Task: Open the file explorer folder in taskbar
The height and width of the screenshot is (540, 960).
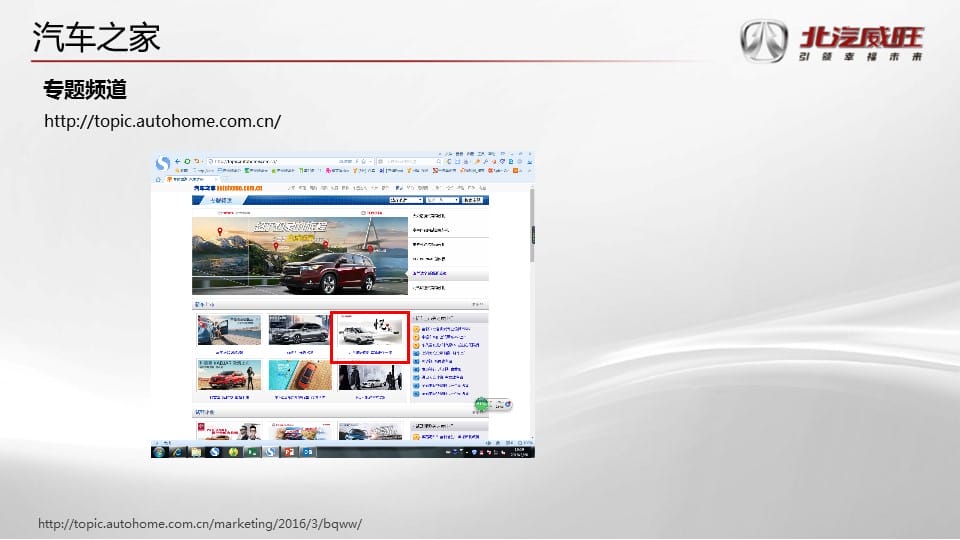Action: tap(196, 452)
